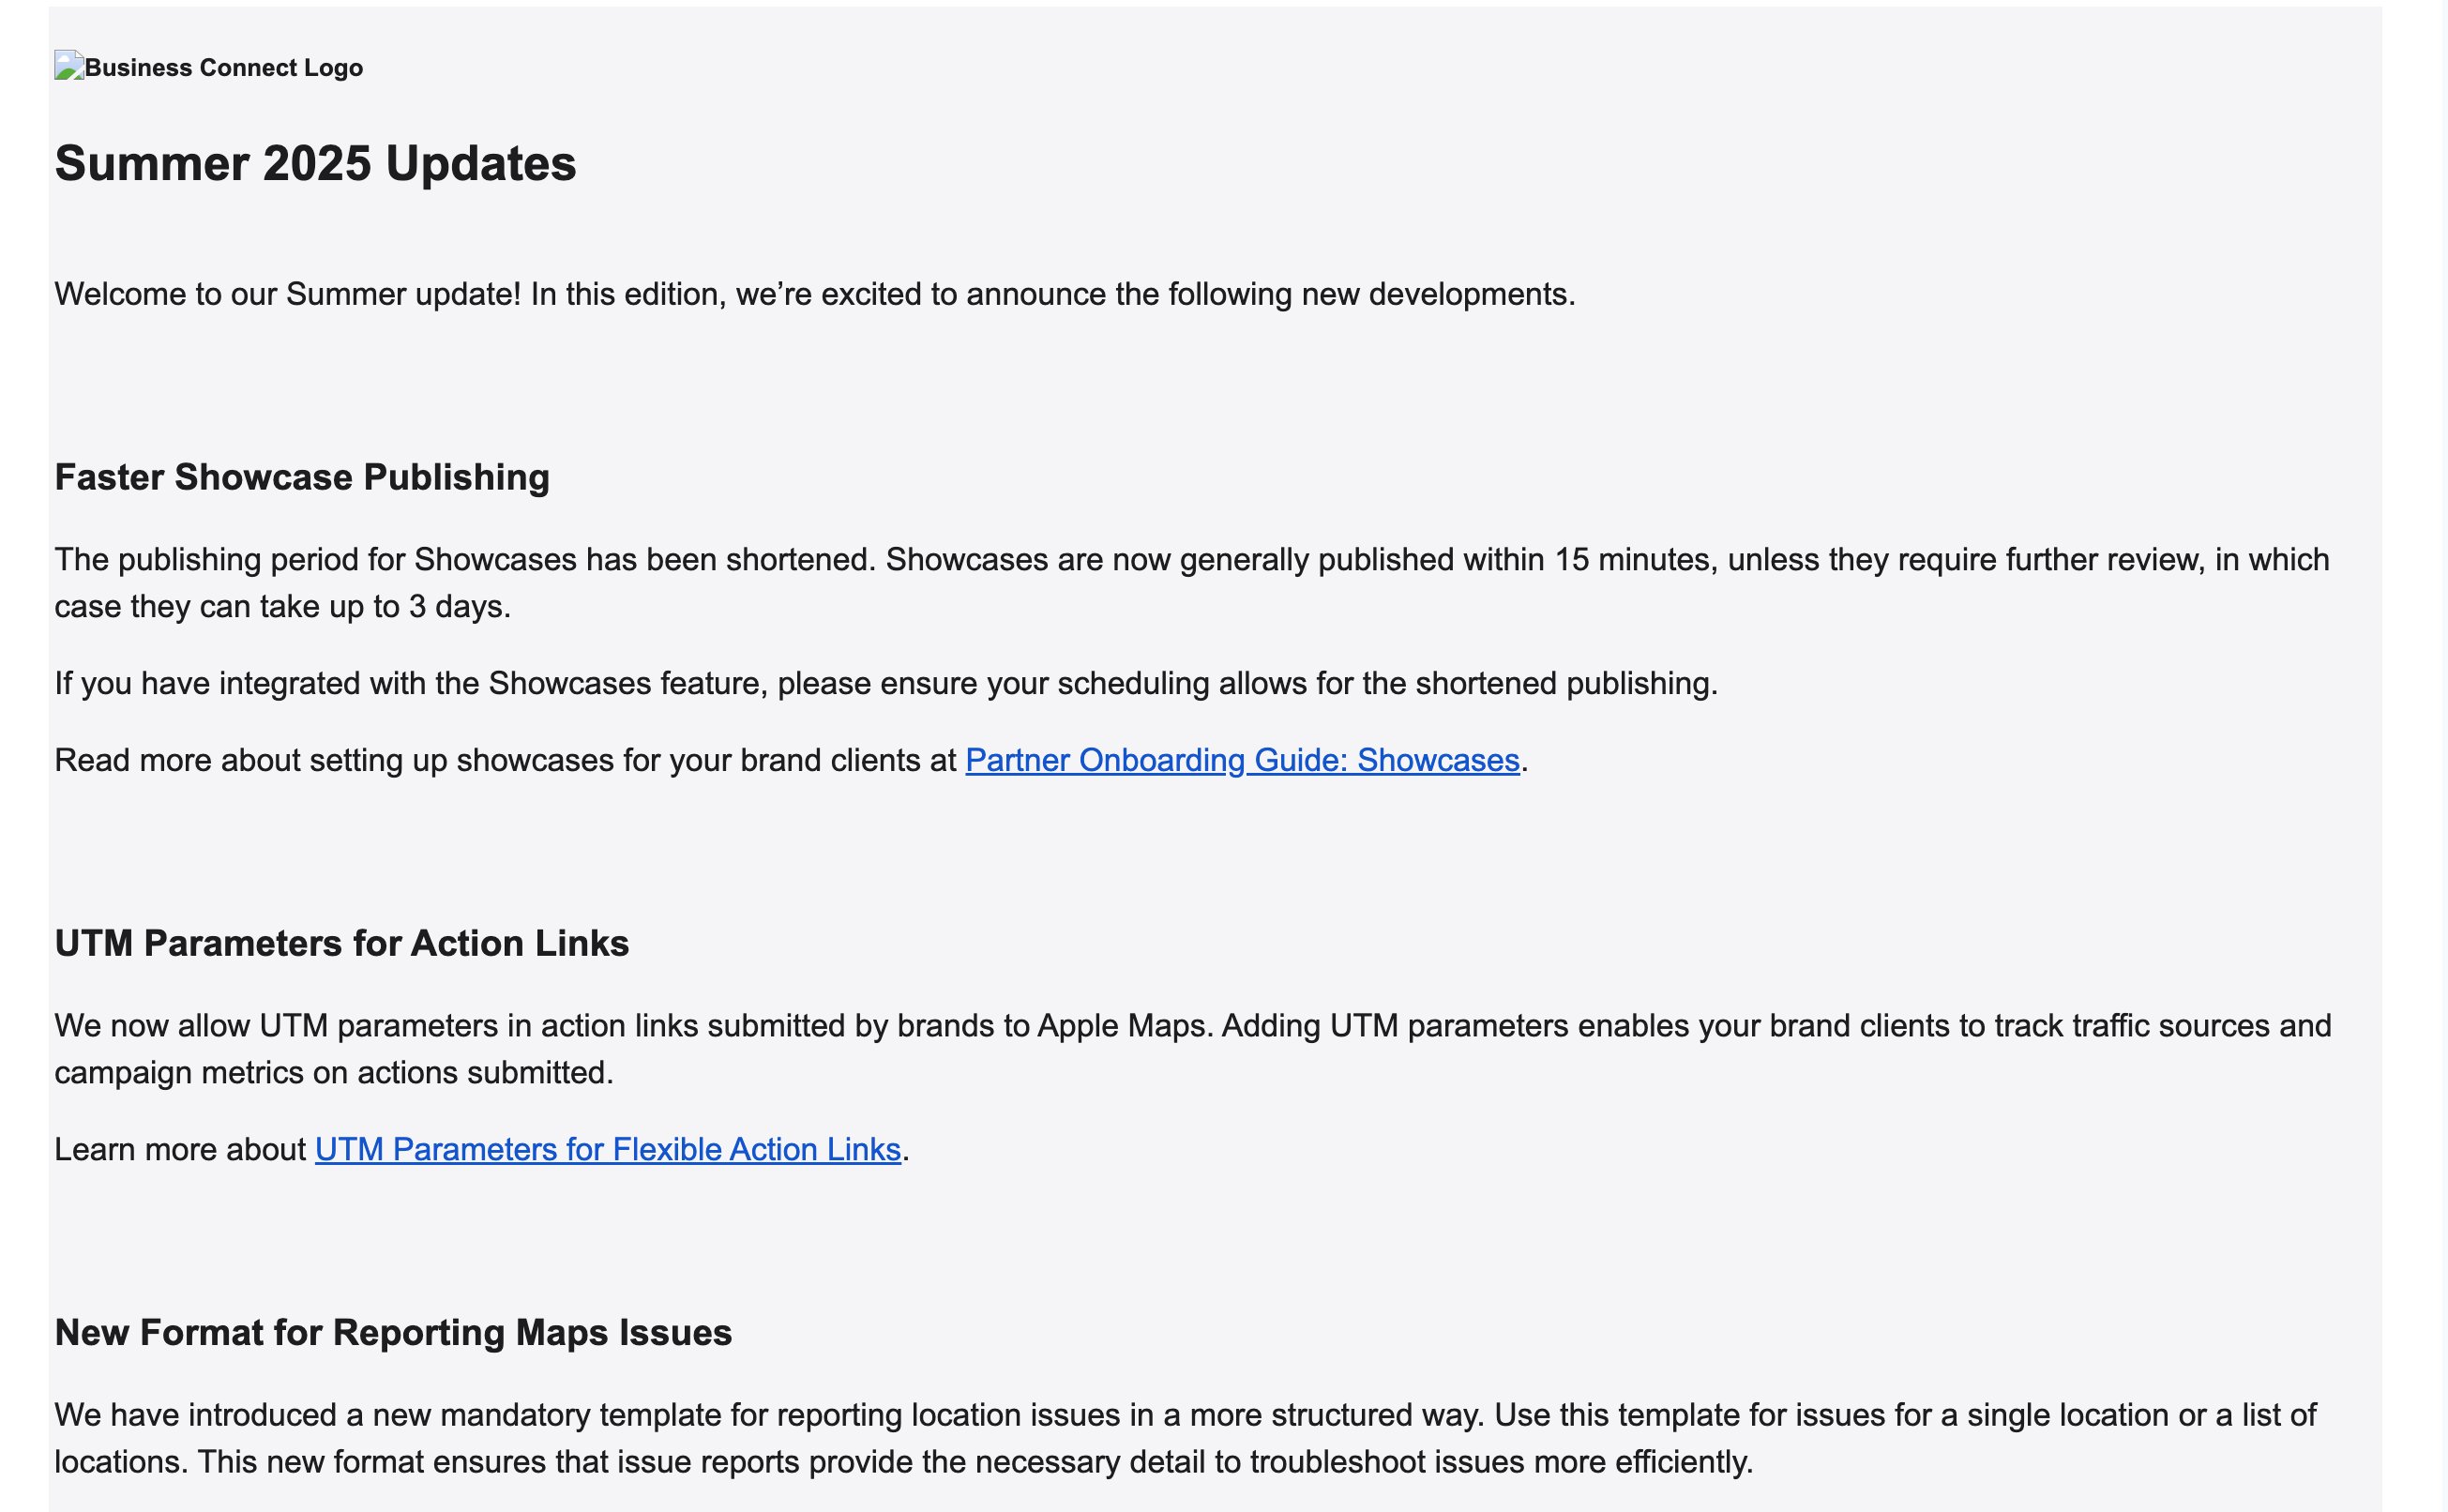Screen dimensions: 2448x1512
Task: Click the UTM Parameters for Action Links heading
Action: 341,944
